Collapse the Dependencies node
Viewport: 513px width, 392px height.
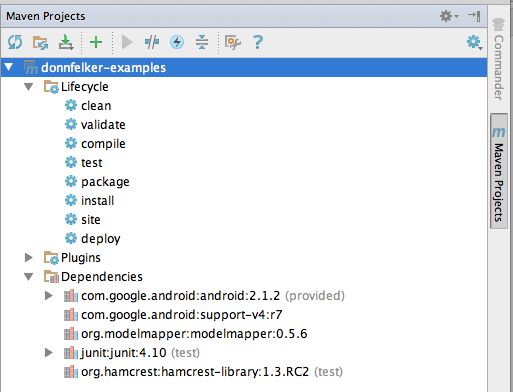click(29, 277)
